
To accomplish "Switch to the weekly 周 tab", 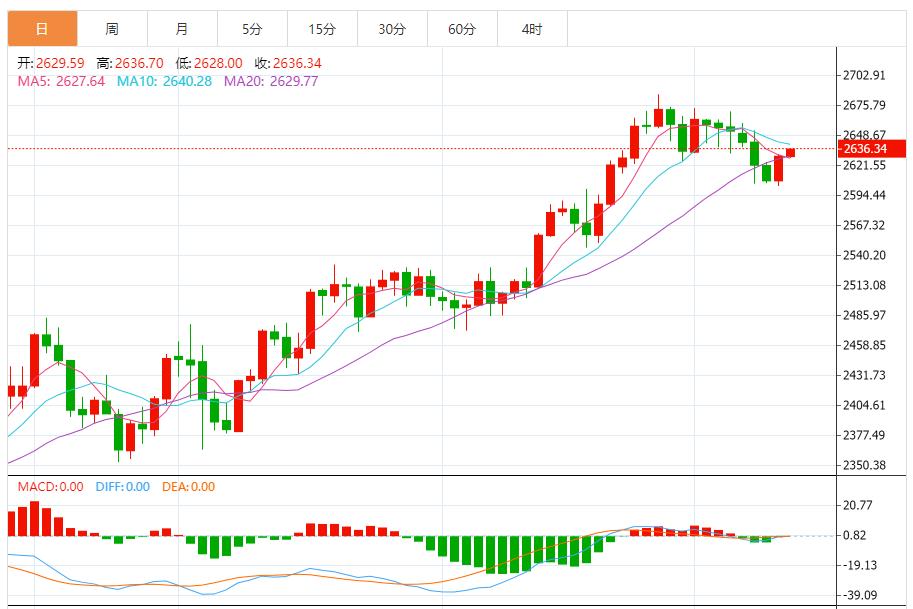I will [112, 29].
